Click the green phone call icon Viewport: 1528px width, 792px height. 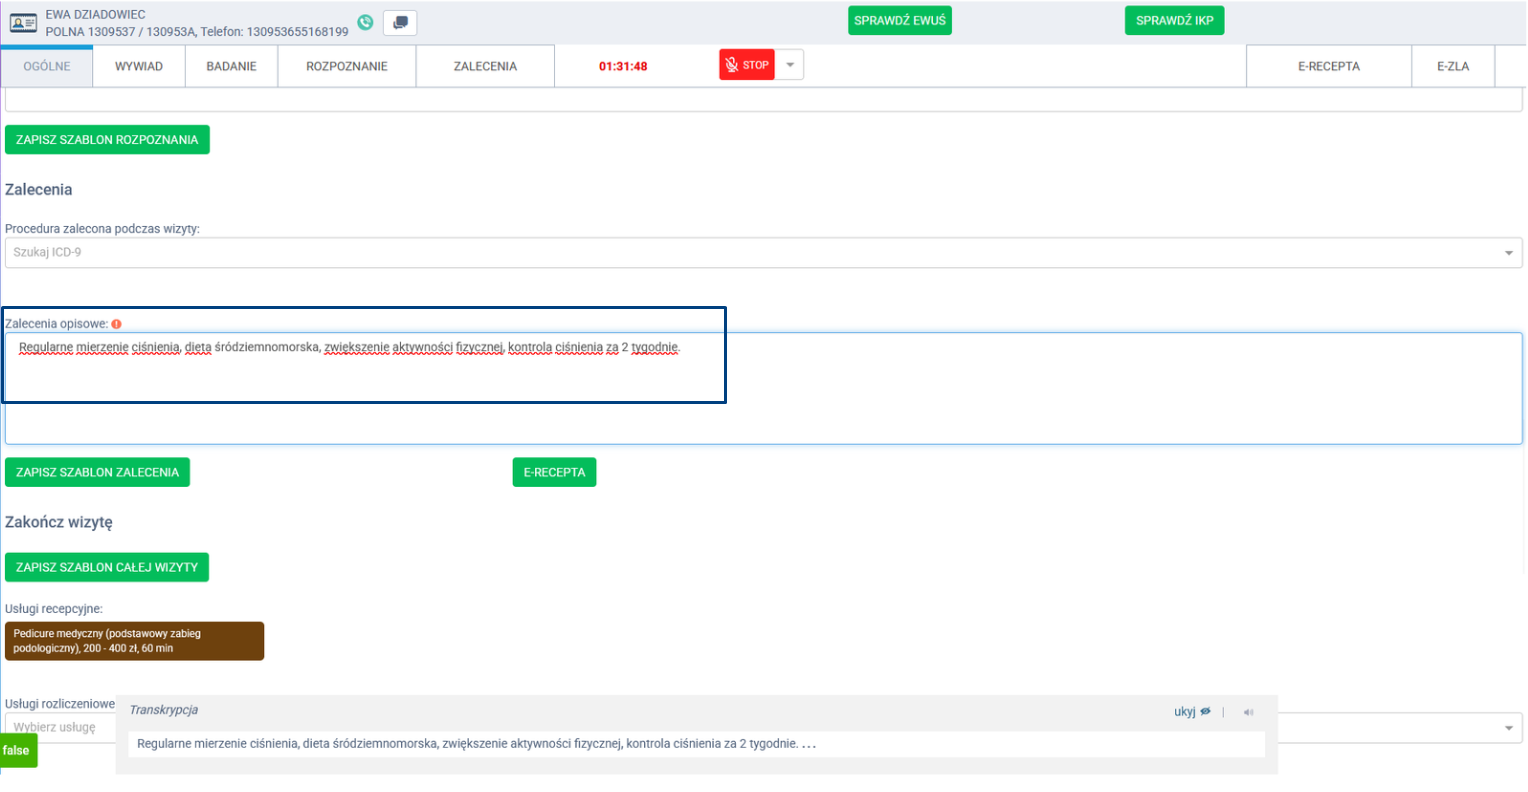point(366,22)
